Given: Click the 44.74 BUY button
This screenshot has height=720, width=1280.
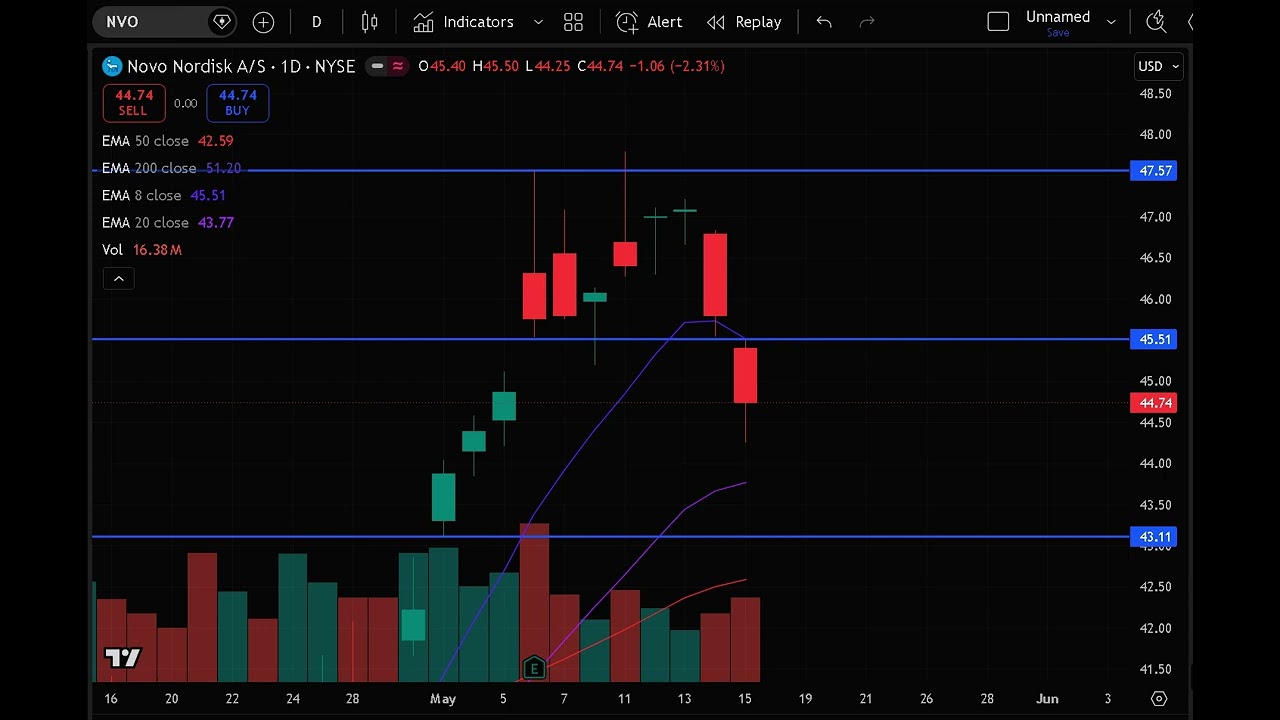Looking at the screenshot, I should pyautogui.click(x=237, y=103).
